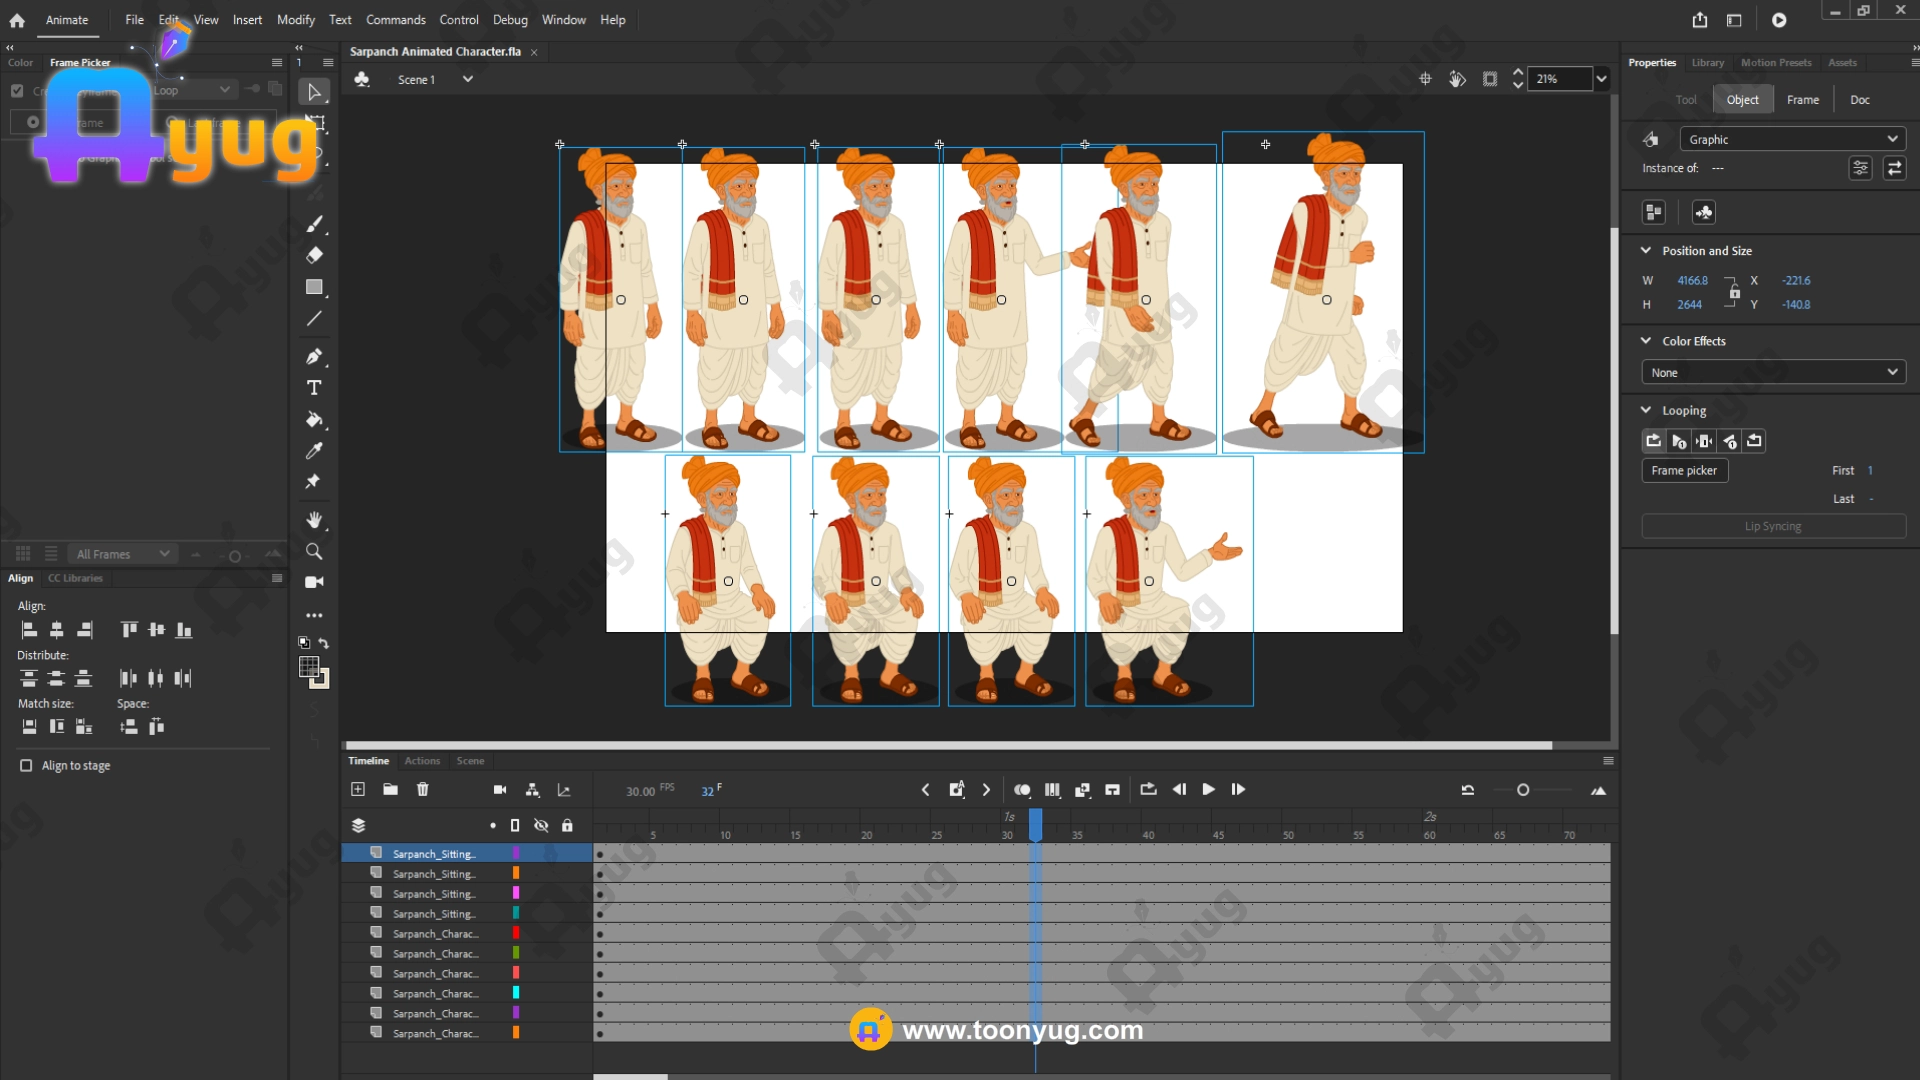Image resolution: width=1920 pixels, height=1080 pixels.
Task: Delete layer with trash icon
Action: click(423, 790)
